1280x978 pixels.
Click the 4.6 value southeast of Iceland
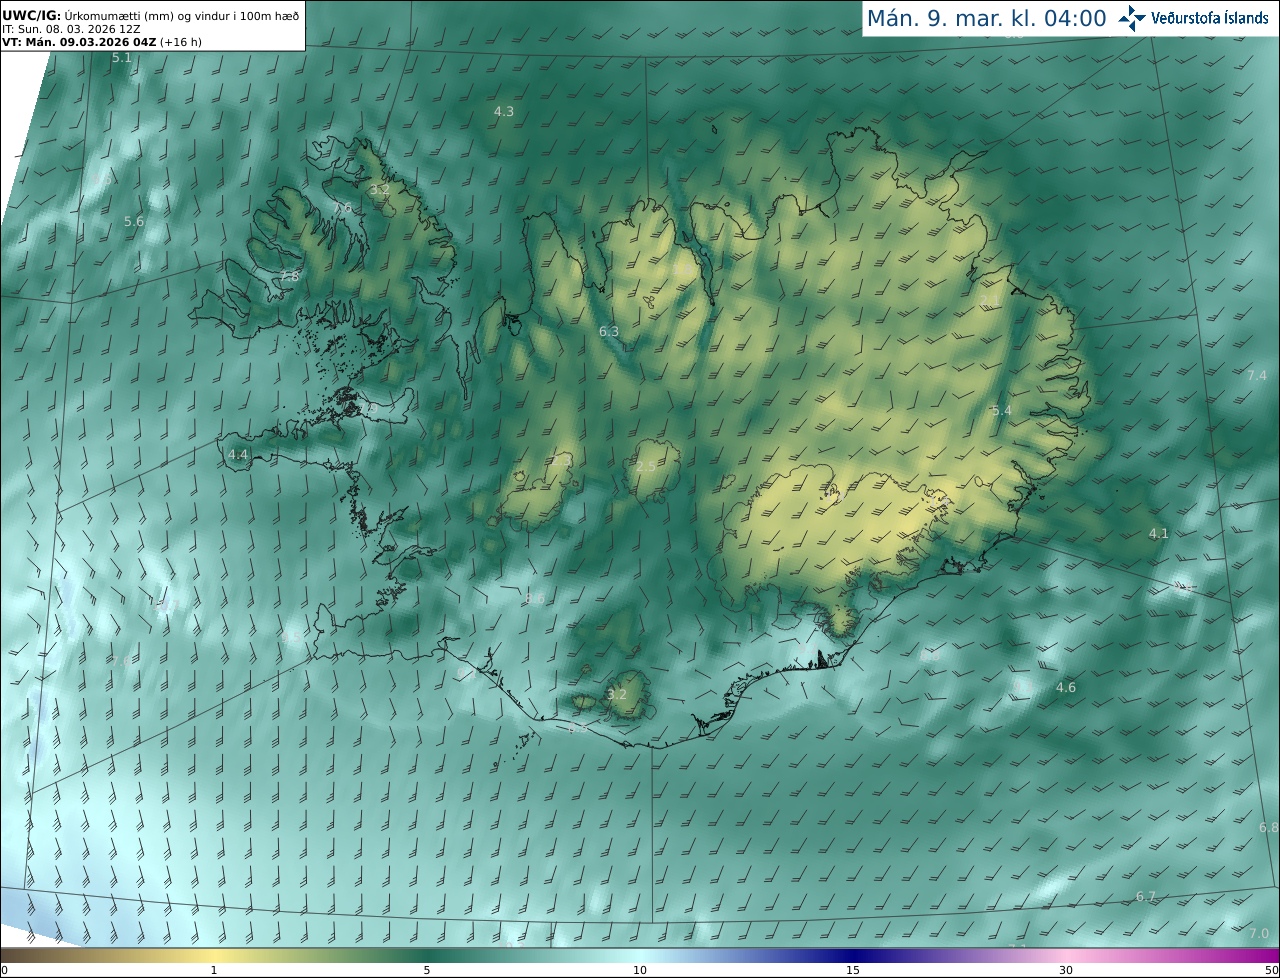click(1066, 687)
